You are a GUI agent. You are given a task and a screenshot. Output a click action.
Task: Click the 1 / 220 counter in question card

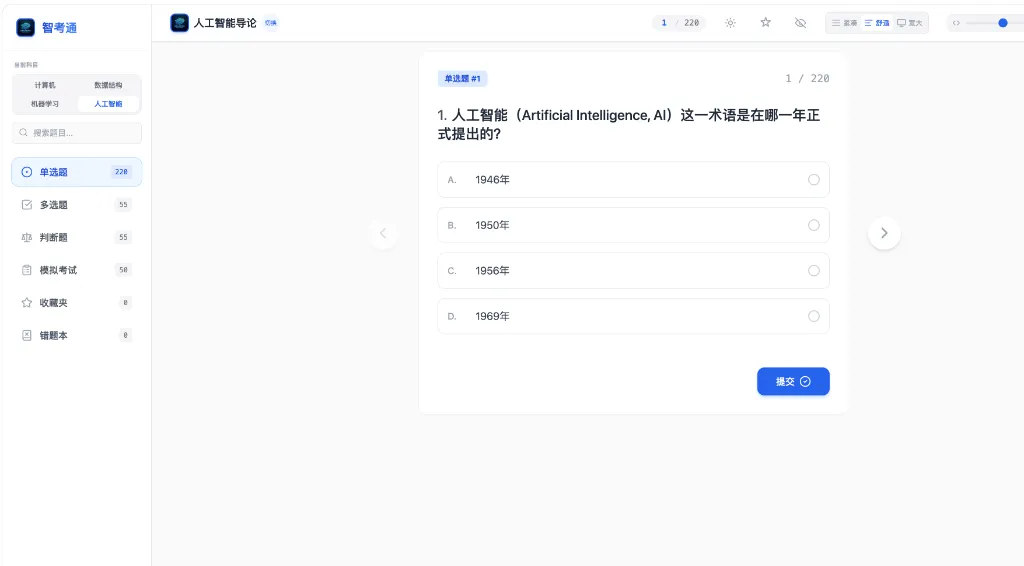[807, 78]
